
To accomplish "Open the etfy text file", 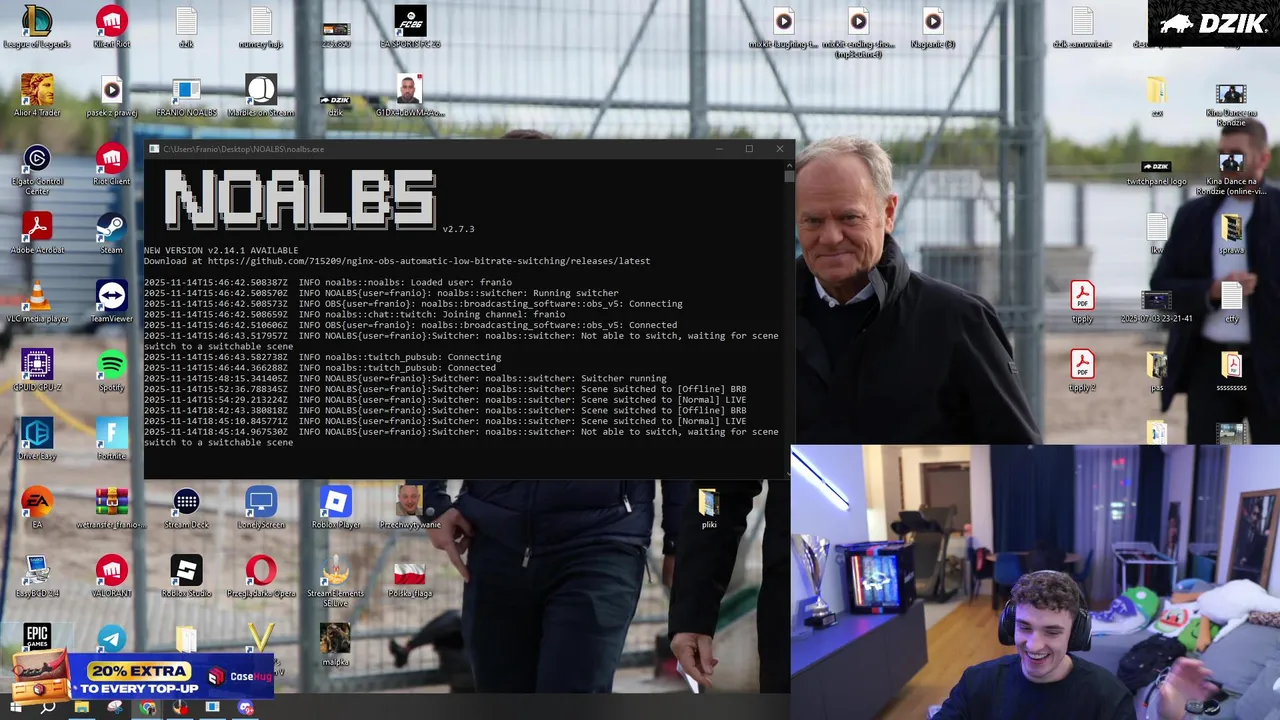I will point(1232,301).
